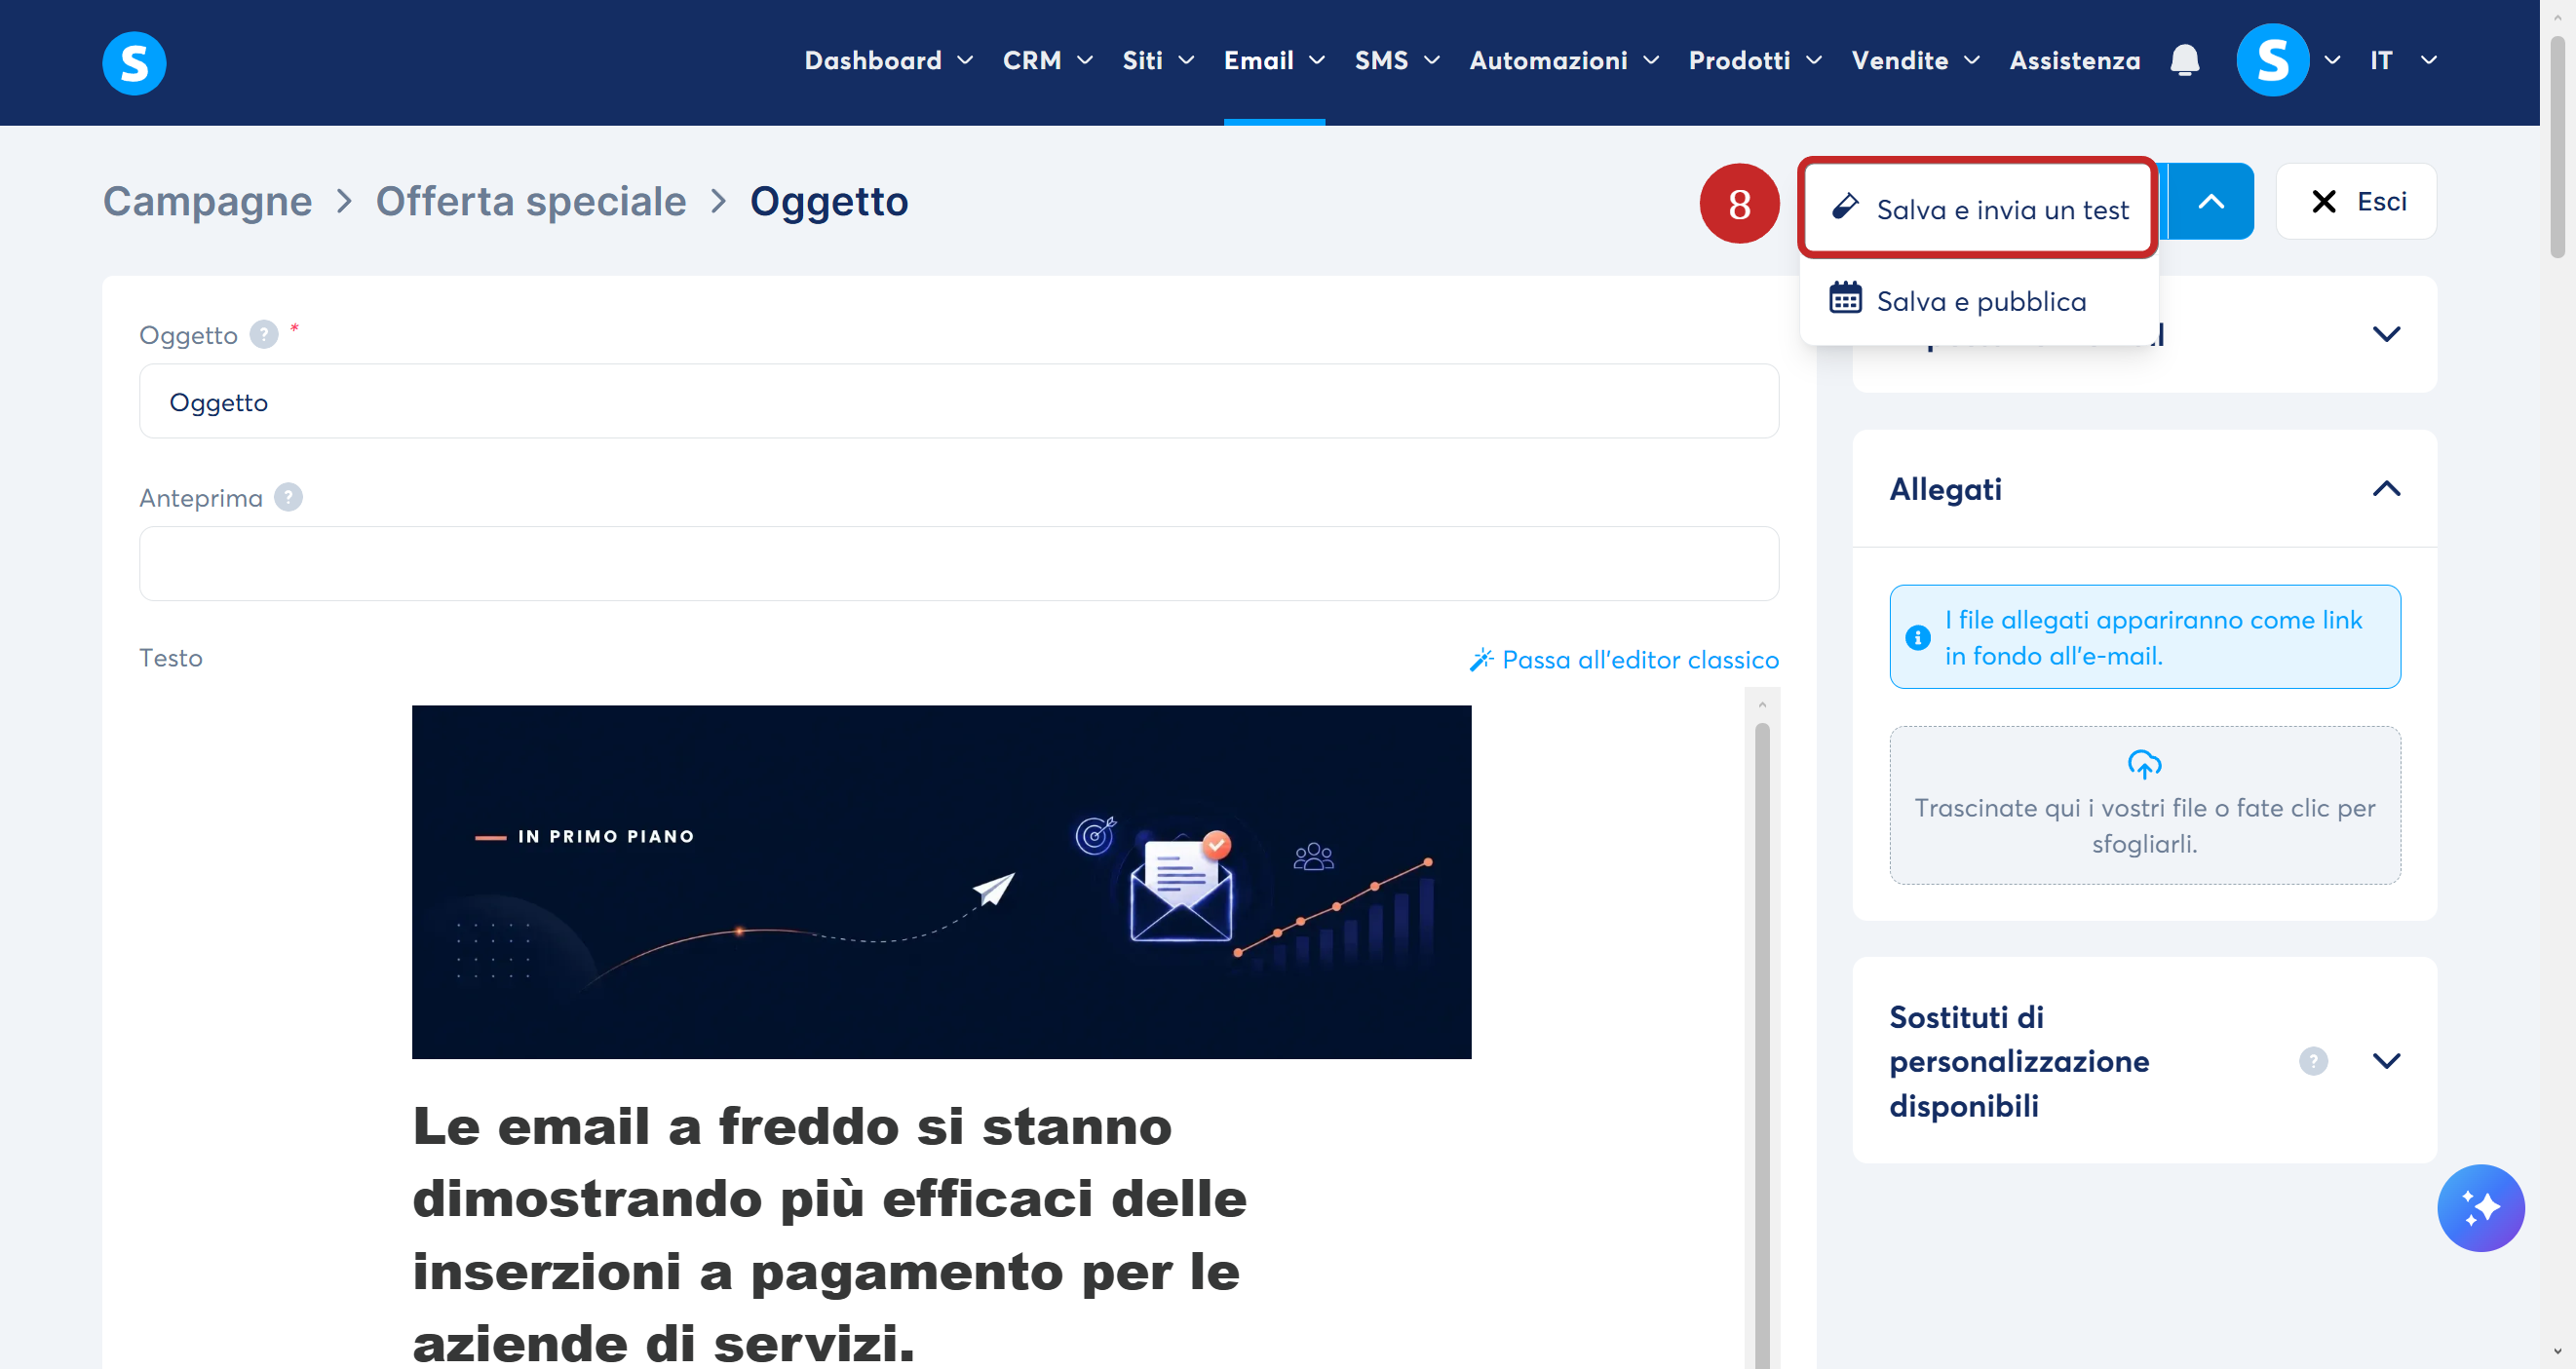2576x1369 pixels.
Task: Click the attached files info notice text
Action: click(x=2152, y=638)
